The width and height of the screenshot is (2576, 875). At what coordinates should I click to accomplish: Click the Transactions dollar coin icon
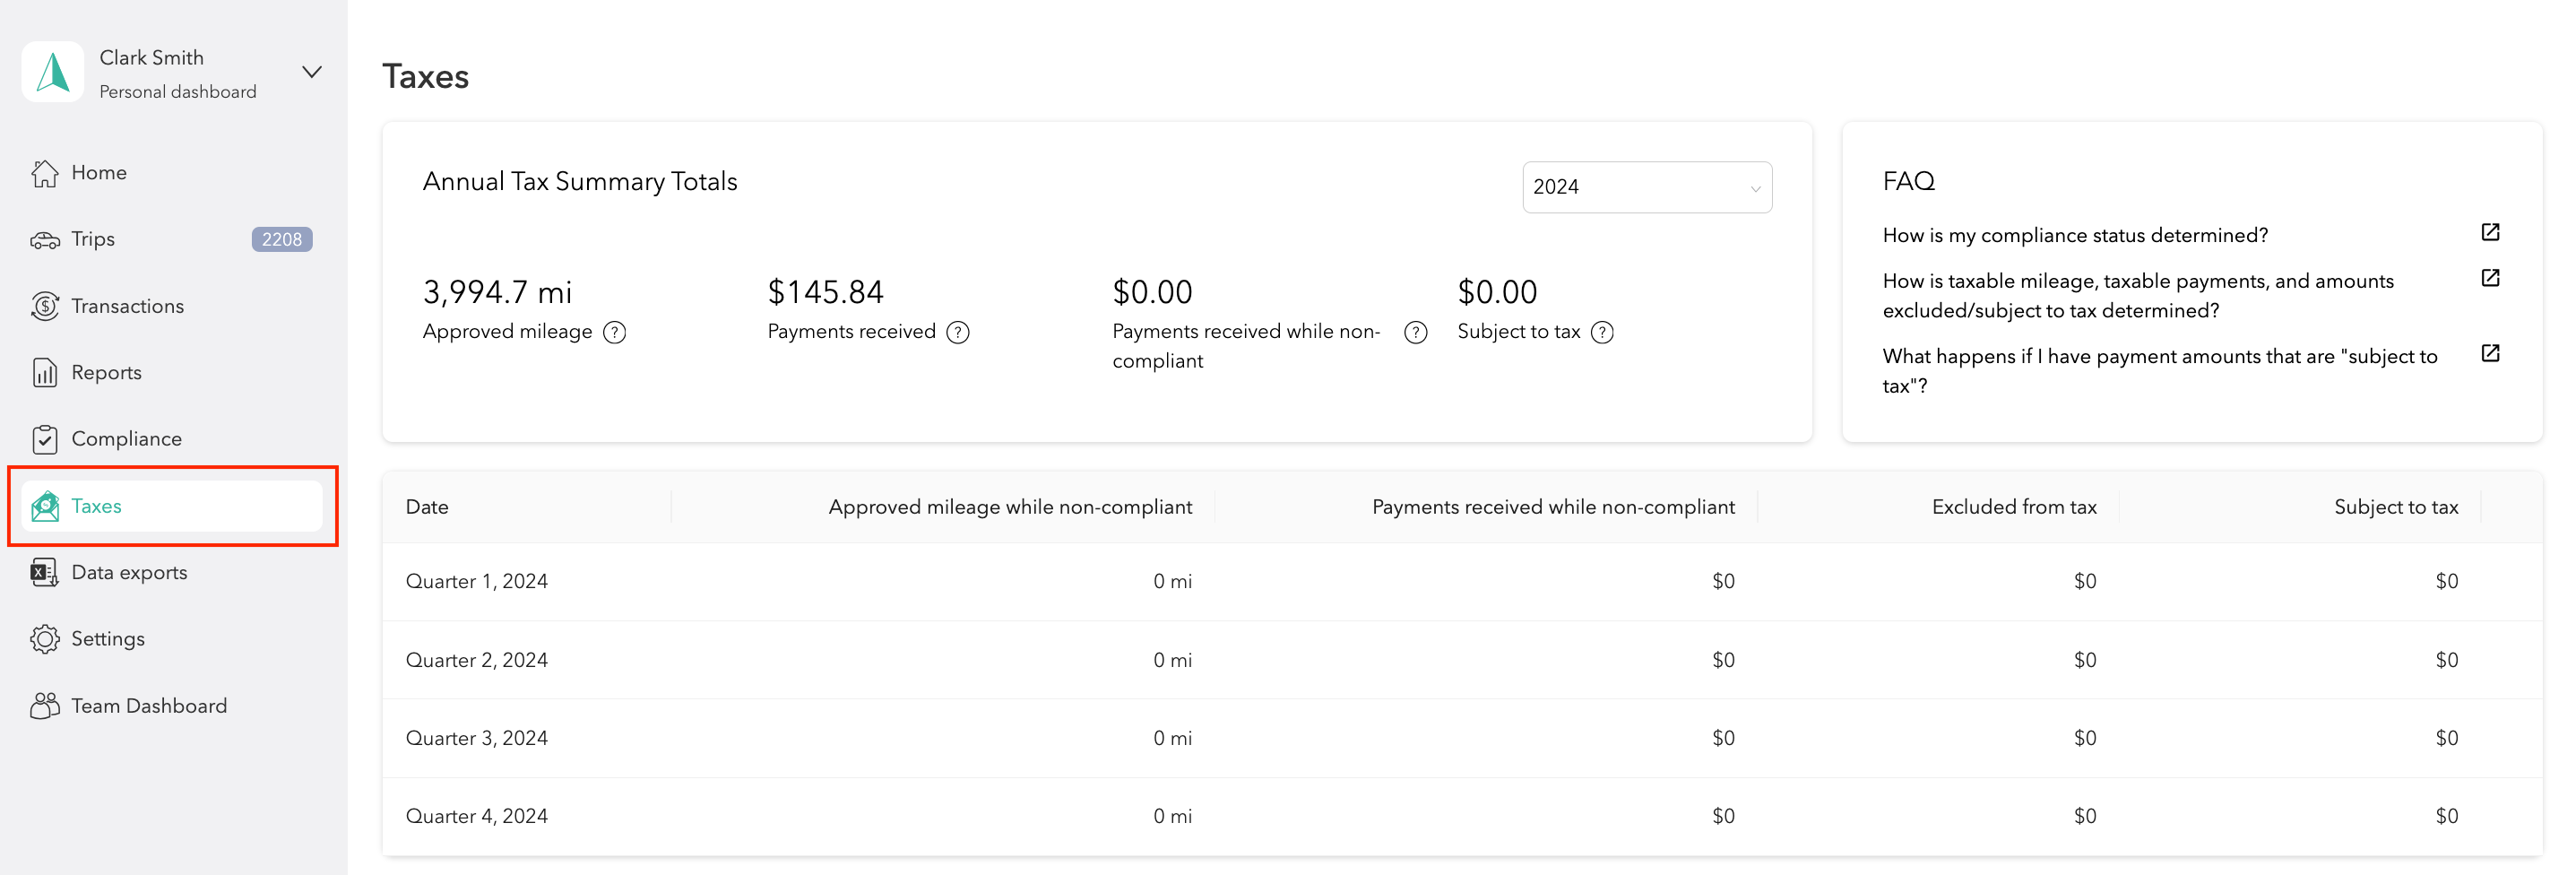click(x=44, y=306)
